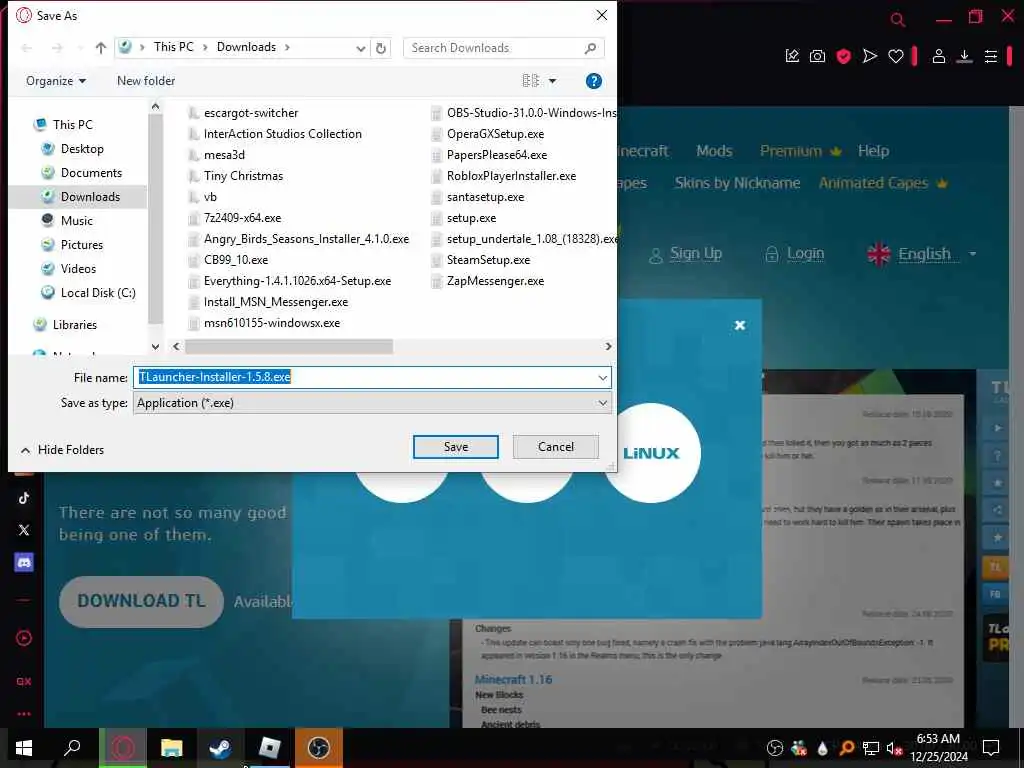The height and width of the screenshot is (768, 1024).
Task: Open the Mods menu on the website
Action: pos(714,151)
